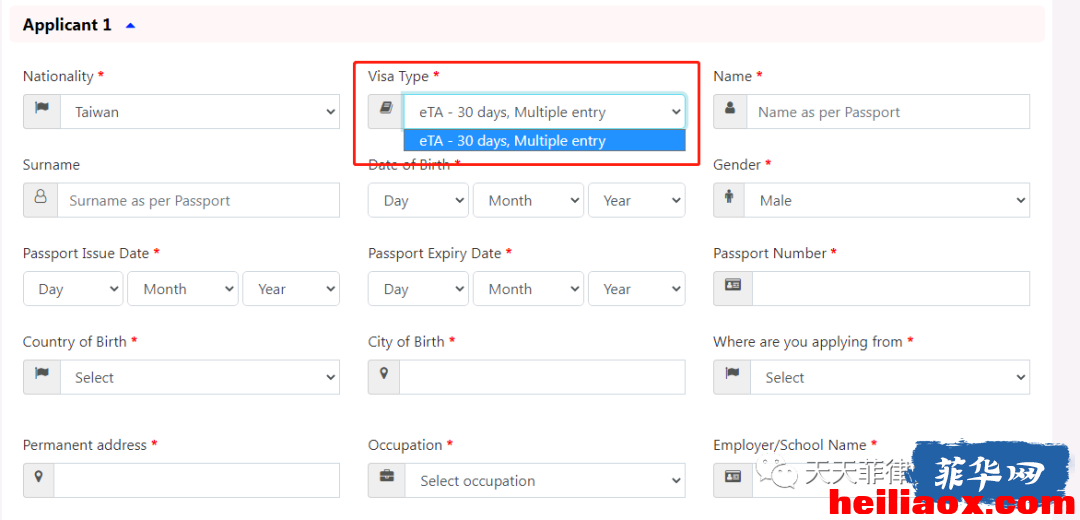The width and height of the screenshot is (1080, 520).
Task: Click the Applicant 1 heading text
Action: [x=67, y=25]
